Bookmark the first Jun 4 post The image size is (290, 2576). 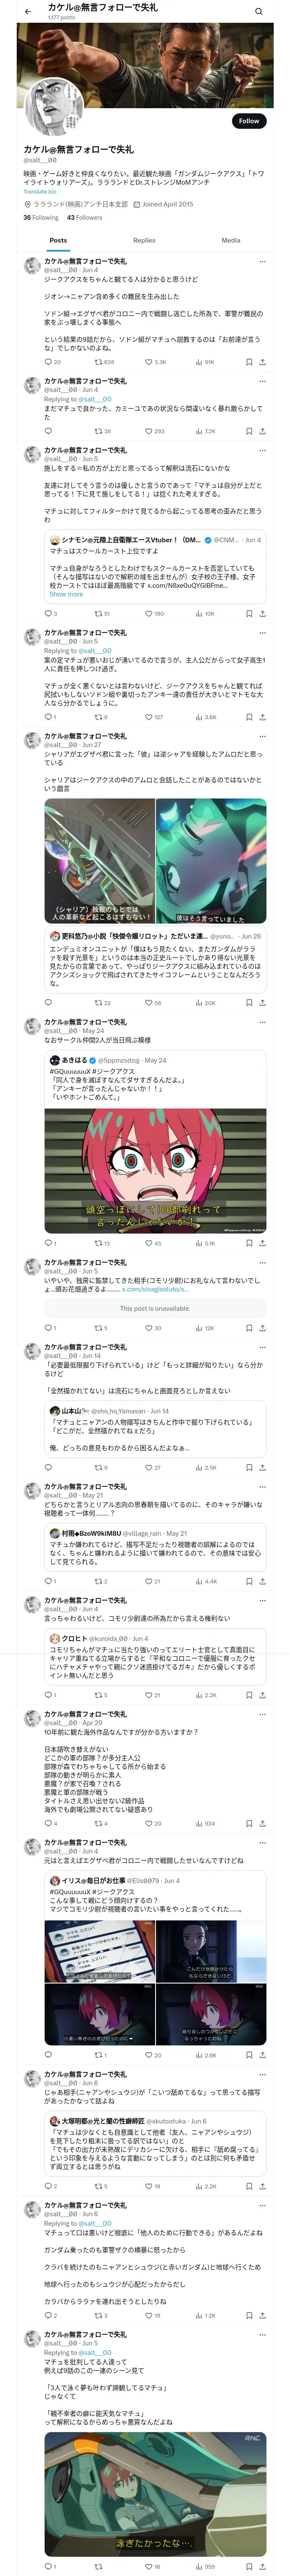click(x=248, y=362)
